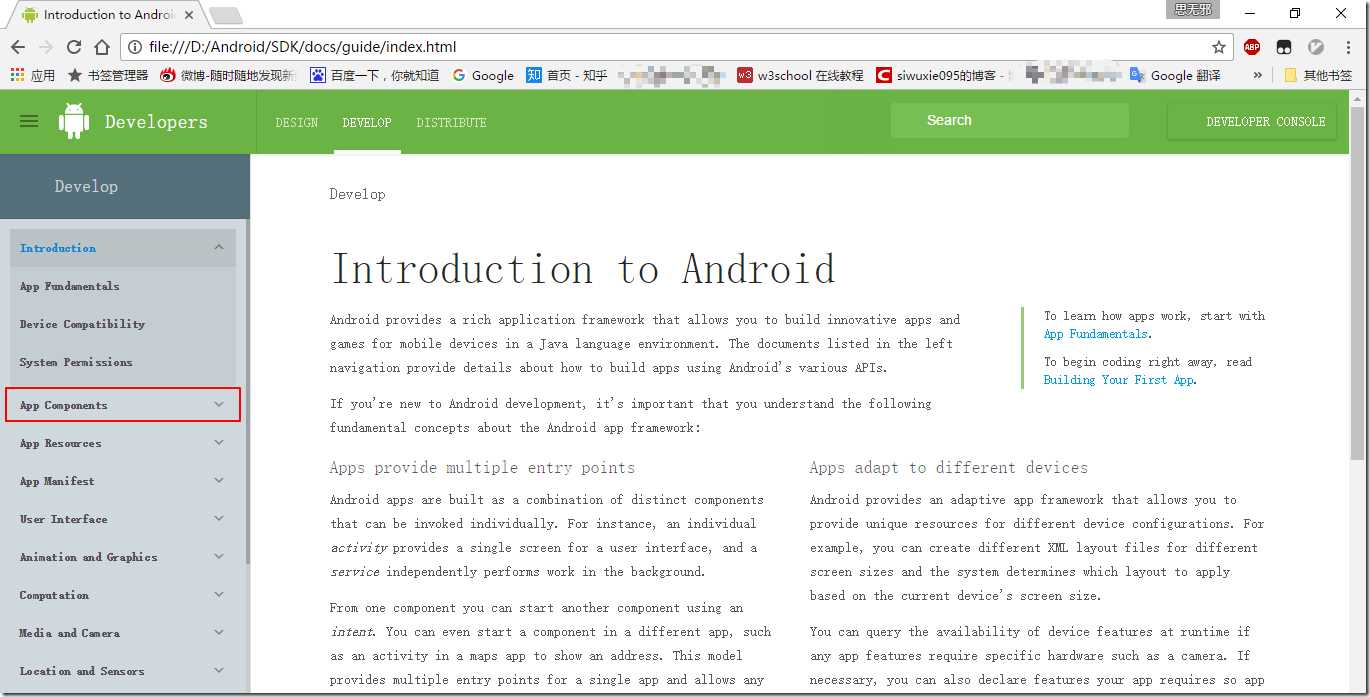Click the Animation and Graphics label text
Screen dimensions: 1370x697
pyautogui.click(x=88, y=557)
